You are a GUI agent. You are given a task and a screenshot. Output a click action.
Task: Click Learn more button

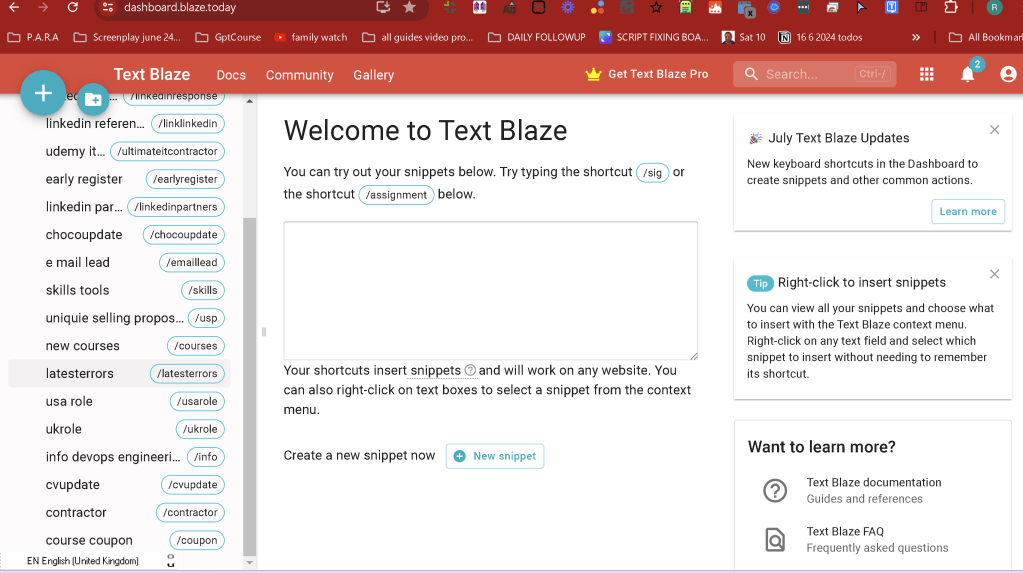point(968,211)
